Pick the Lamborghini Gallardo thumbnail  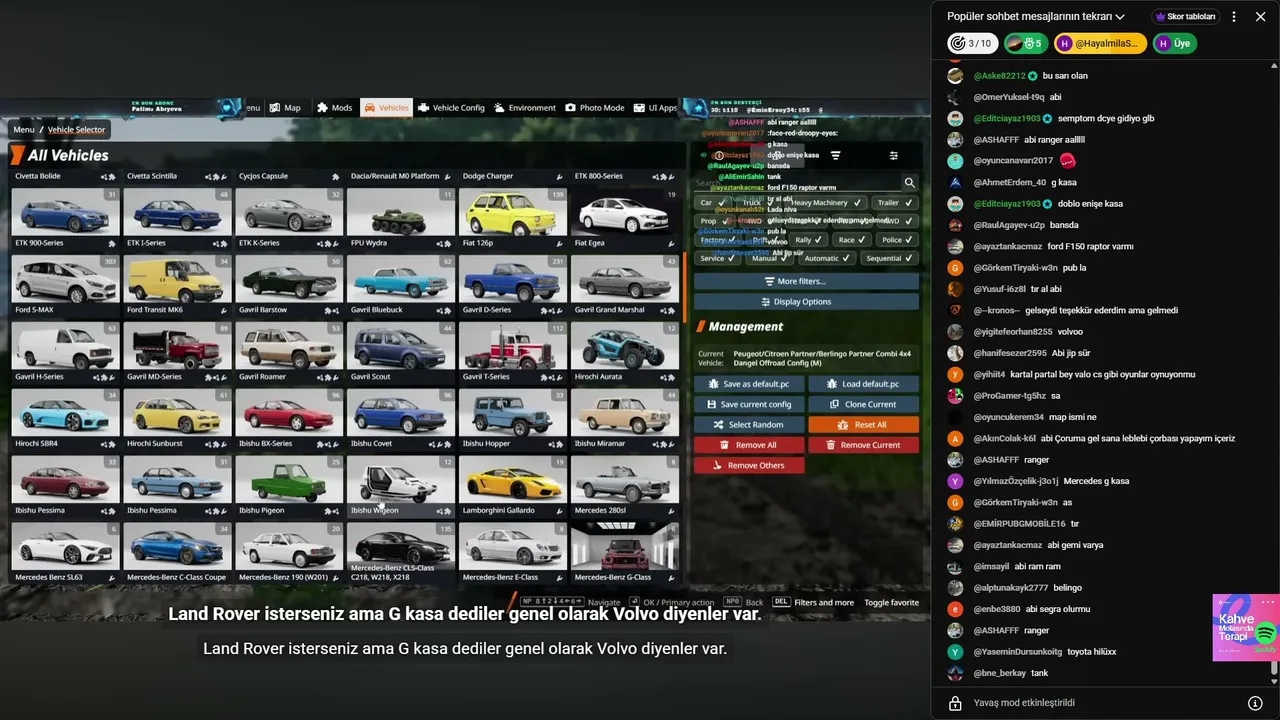(x=512, y=486)
